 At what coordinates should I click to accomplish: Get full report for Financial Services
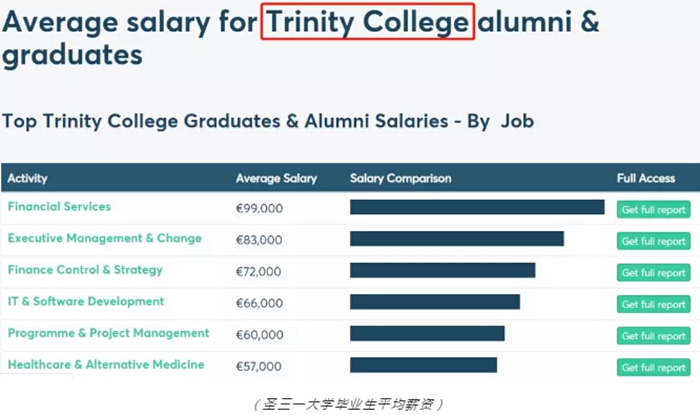(653, 210)
